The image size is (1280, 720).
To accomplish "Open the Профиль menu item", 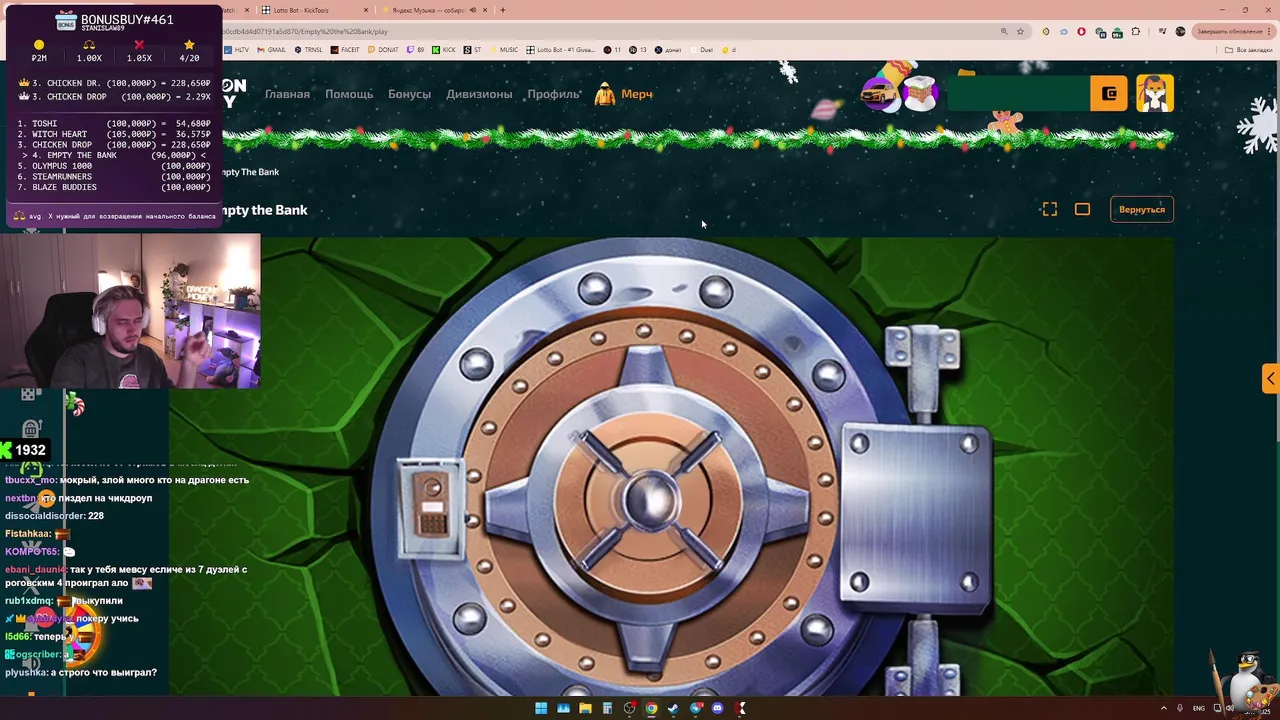I will [x=553, y=94].
